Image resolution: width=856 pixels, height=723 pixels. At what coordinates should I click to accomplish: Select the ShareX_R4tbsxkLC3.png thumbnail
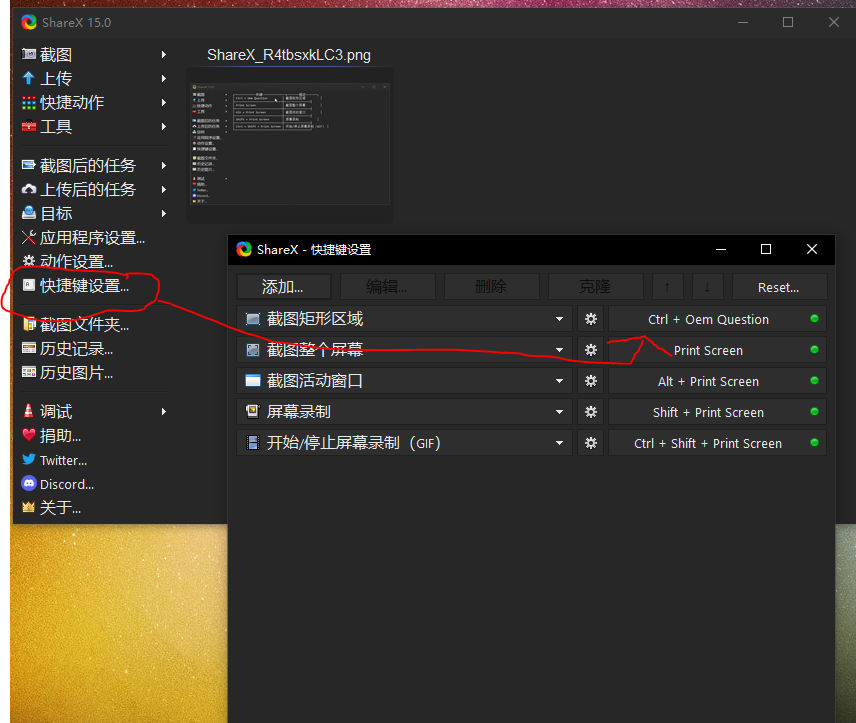pos(290,145)
